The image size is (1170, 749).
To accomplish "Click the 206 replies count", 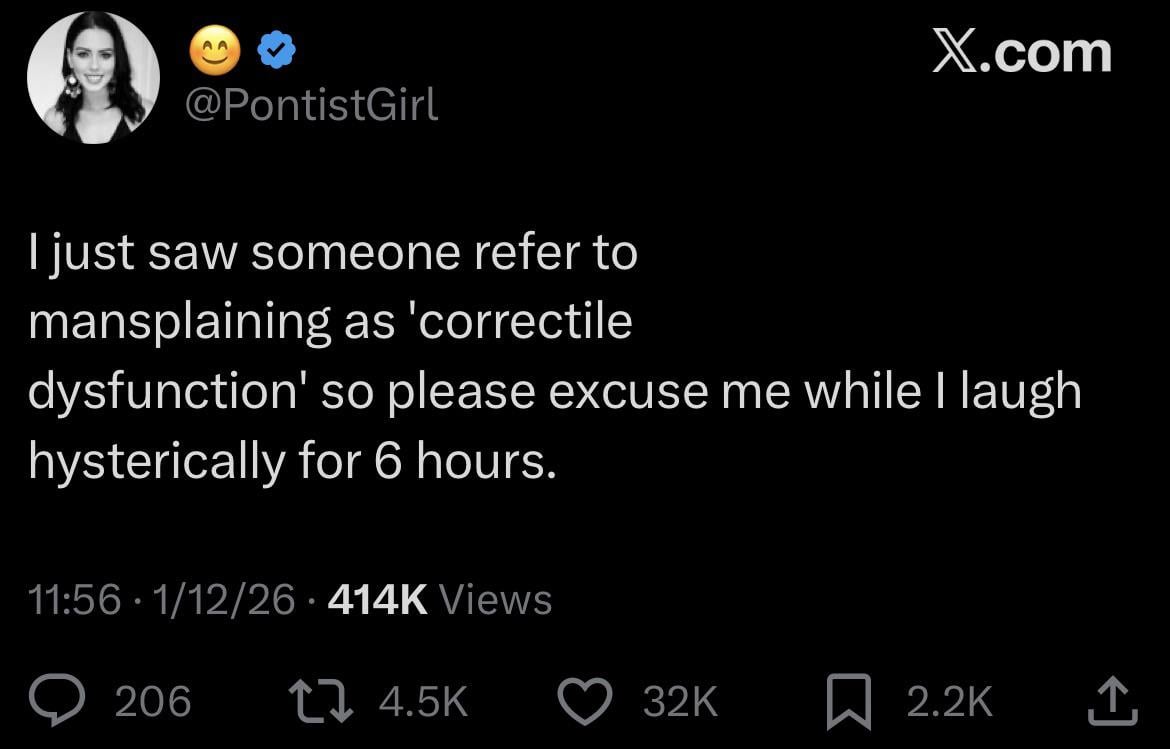I will coord(152,701).
